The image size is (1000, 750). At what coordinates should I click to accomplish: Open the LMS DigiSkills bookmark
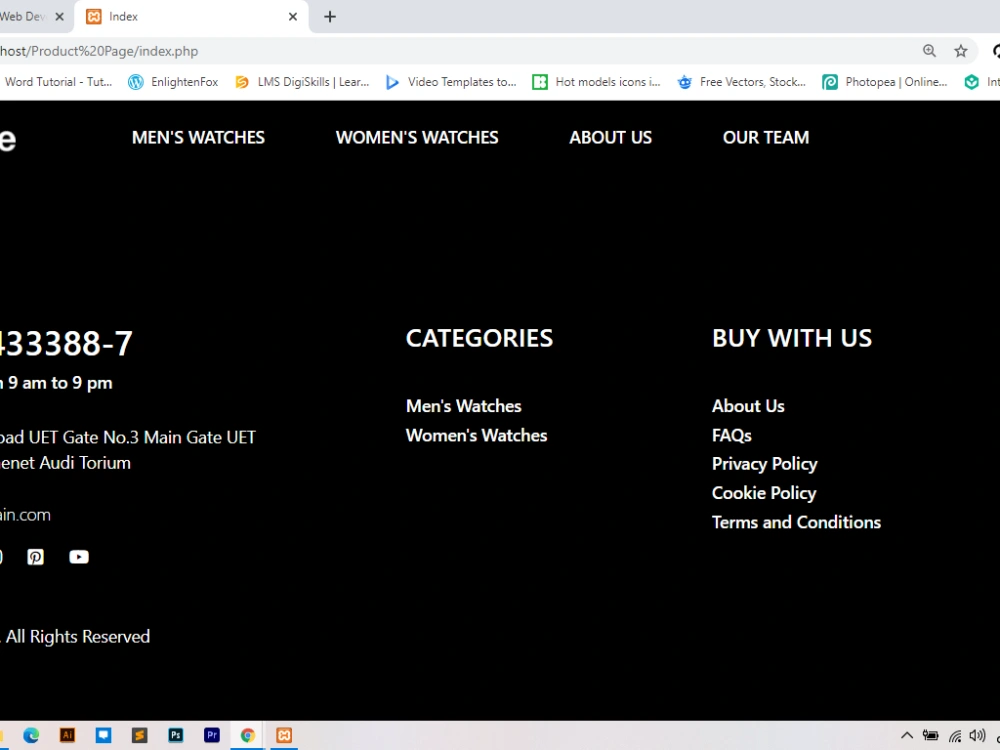pyautogui.click(x=302, y=82)
